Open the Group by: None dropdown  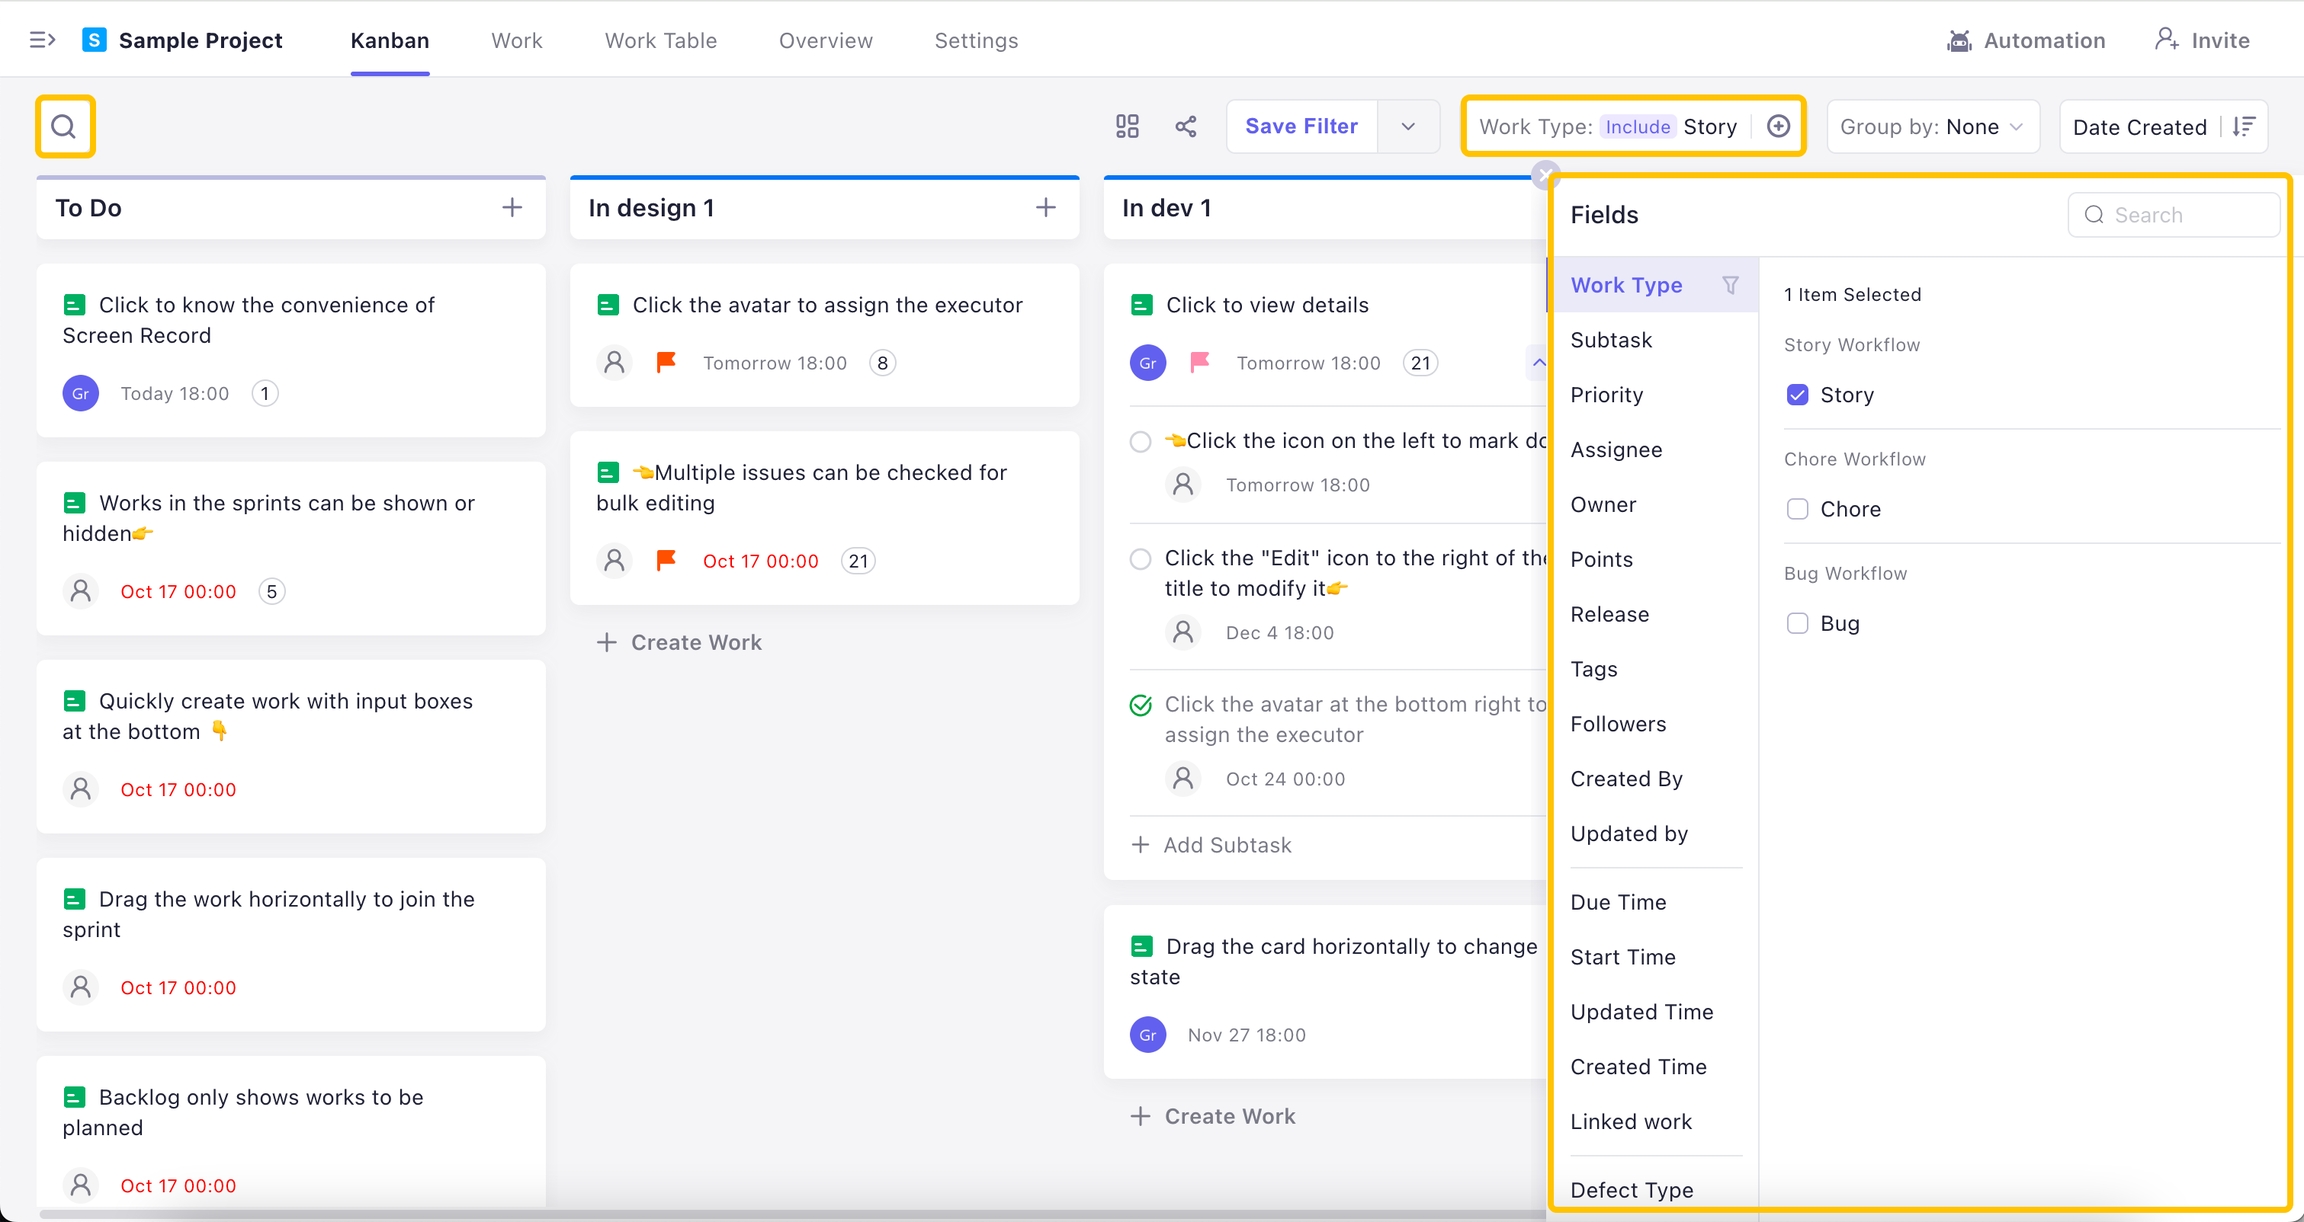pyautogui.click(x=1932, y=126)
